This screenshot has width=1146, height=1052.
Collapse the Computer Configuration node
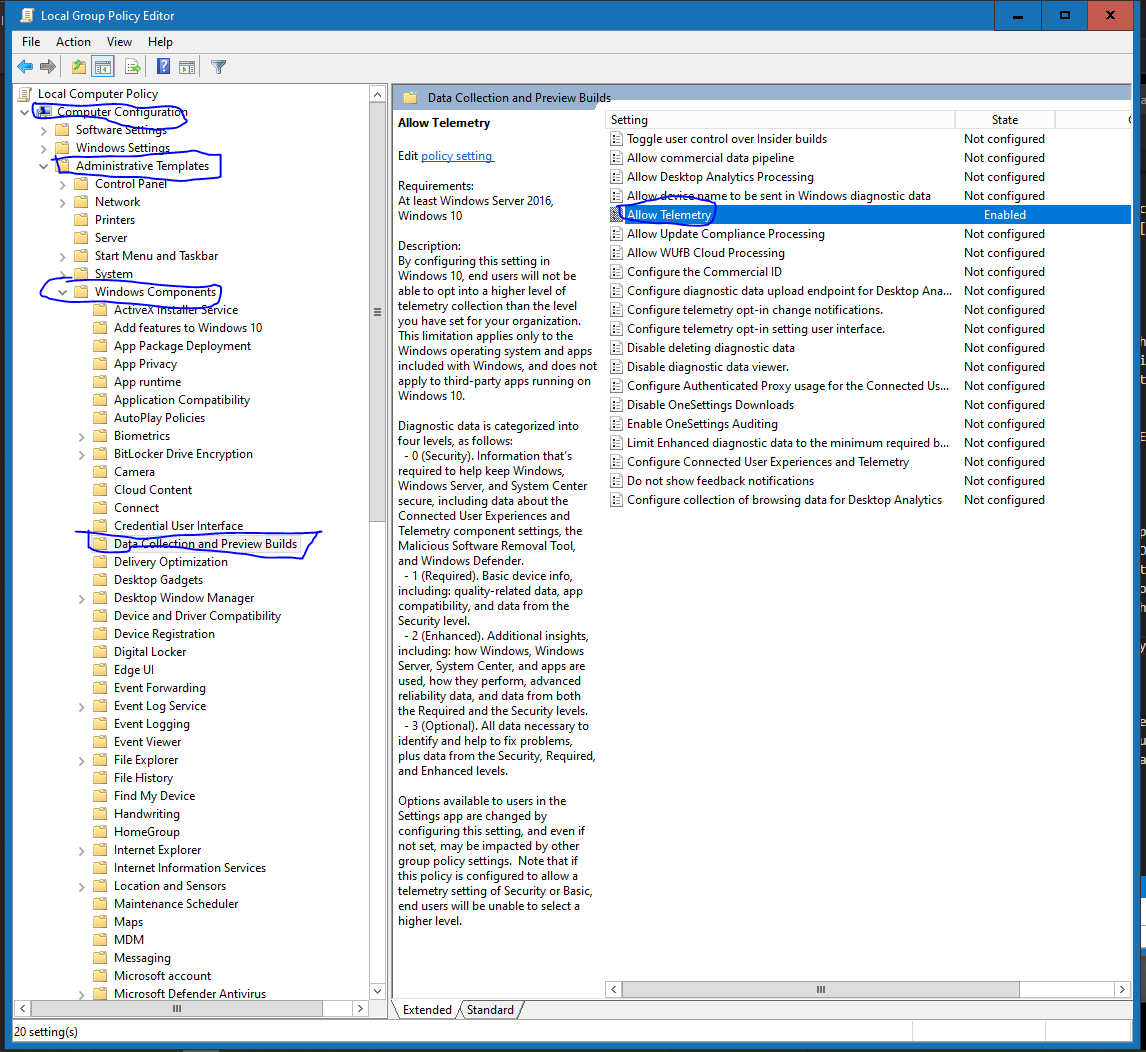[x=25, y=112]
